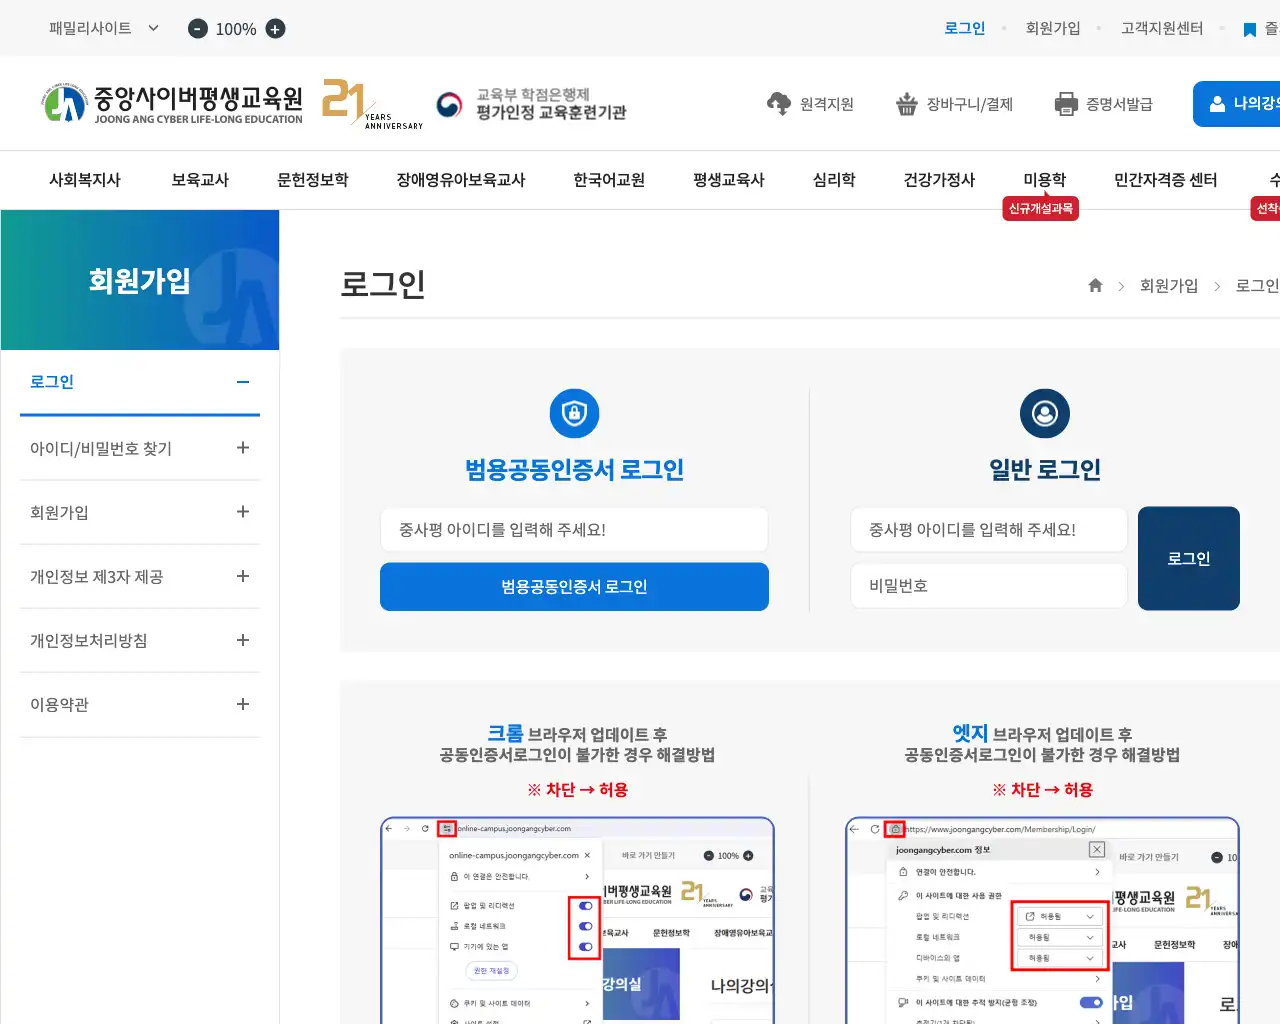Click the shield icon above 범용공동인증서 로그인
The height and width of the screenshot is (1024, 1280).
click(x=574, y=413)
